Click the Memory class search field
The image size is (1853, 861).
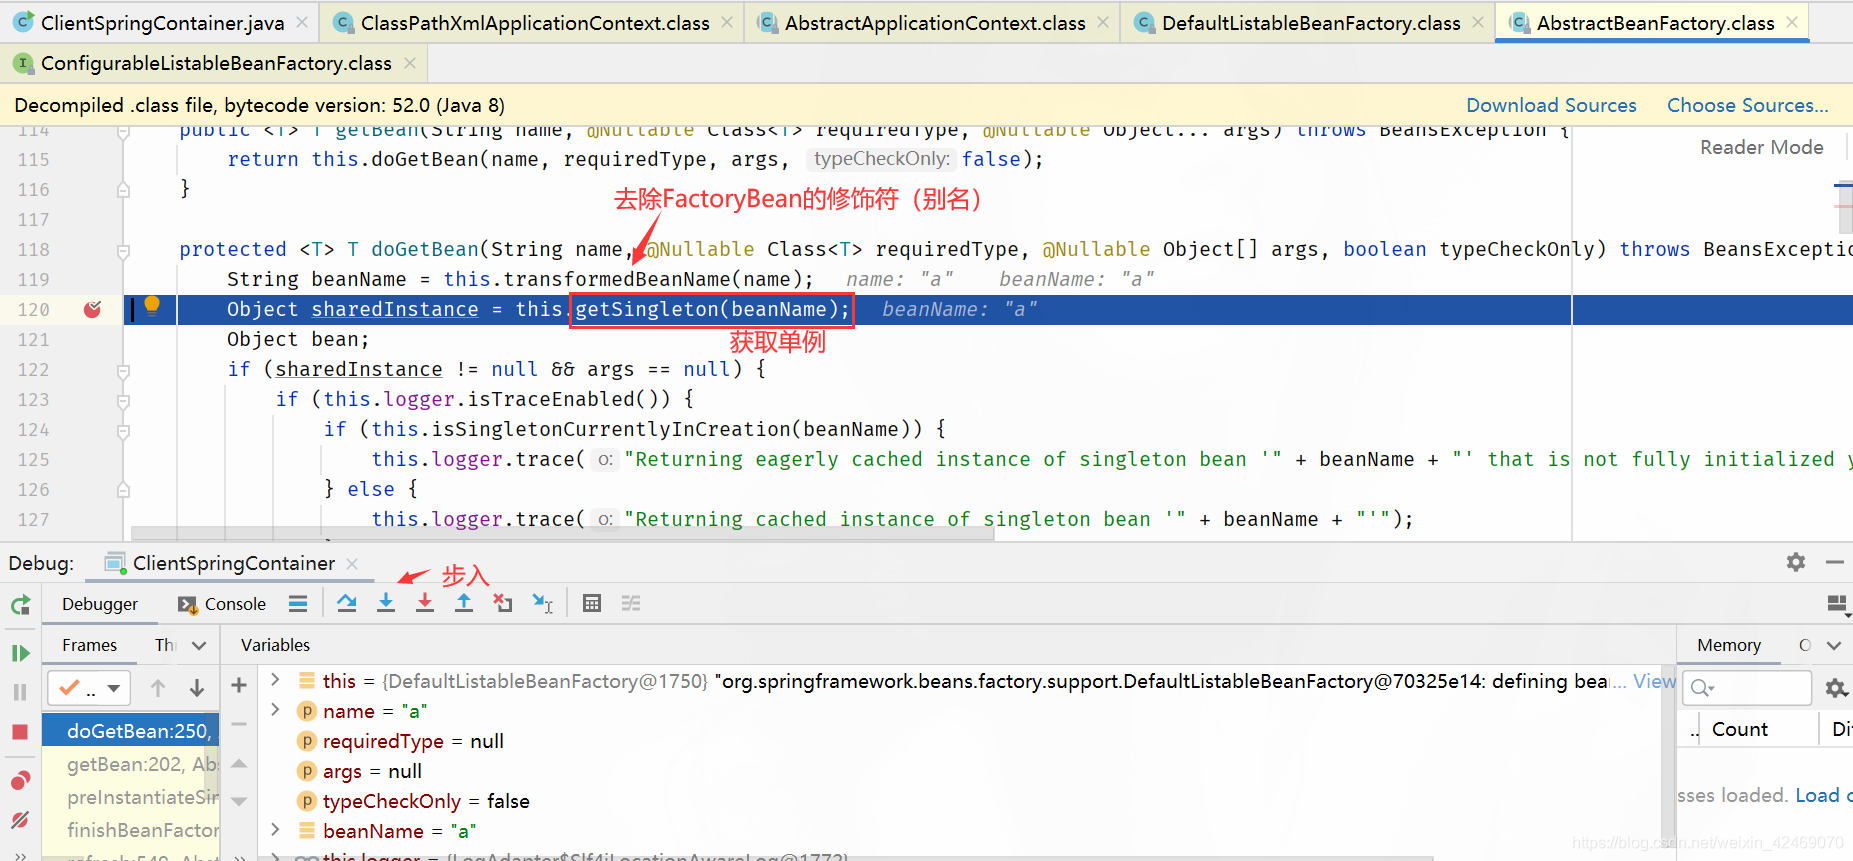(1747, 688)
